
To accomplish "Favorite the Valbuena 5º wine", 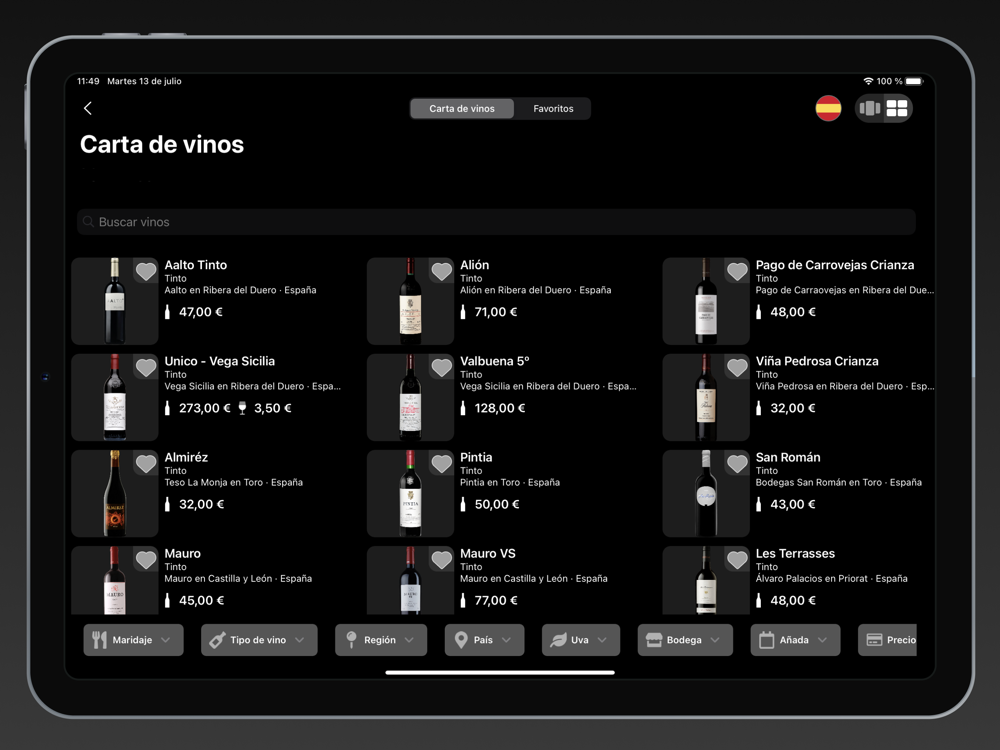I will pyautogui.click(x=441, y=368).
